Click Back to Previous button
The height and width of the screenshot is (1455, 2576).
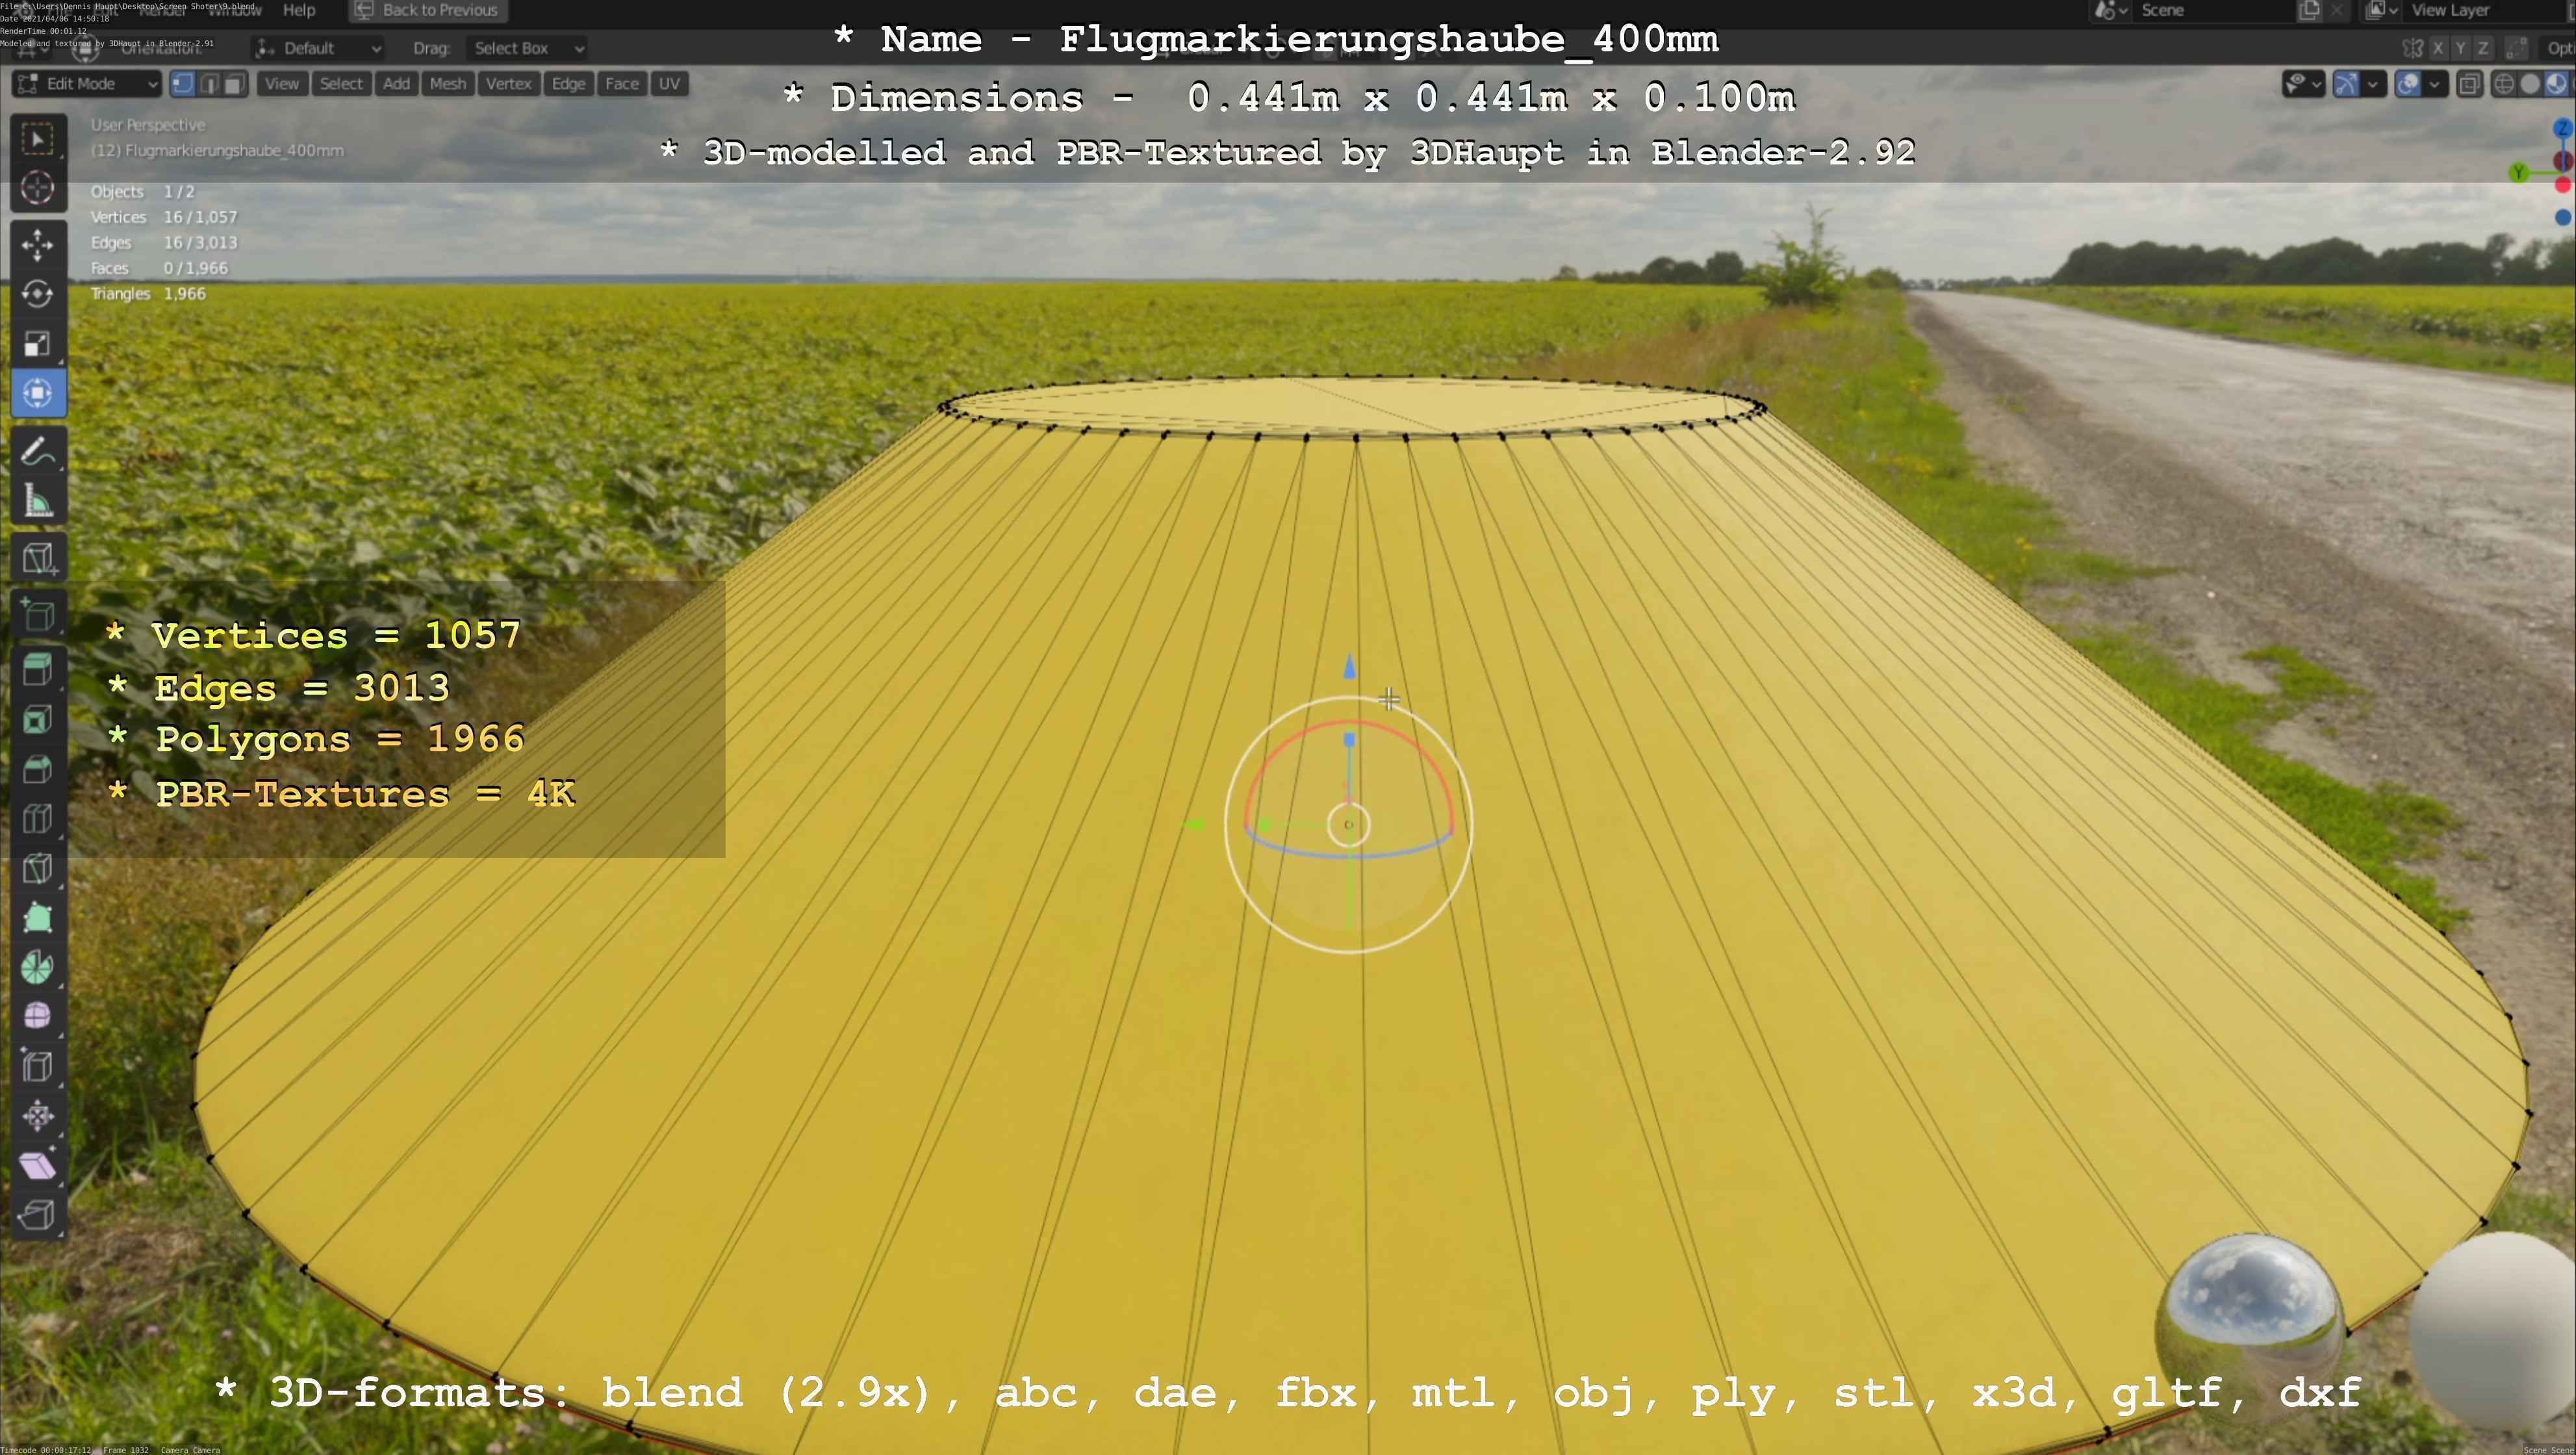pyautogui.click(x=428, y=11)
